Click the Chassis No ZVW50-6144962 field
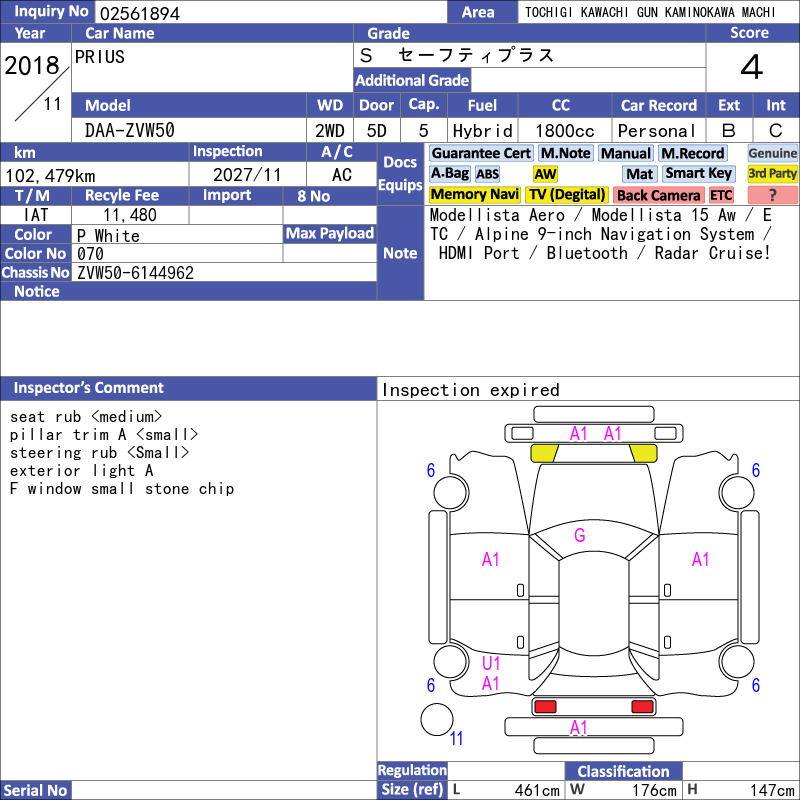800x800 pixels. [224, 272]
